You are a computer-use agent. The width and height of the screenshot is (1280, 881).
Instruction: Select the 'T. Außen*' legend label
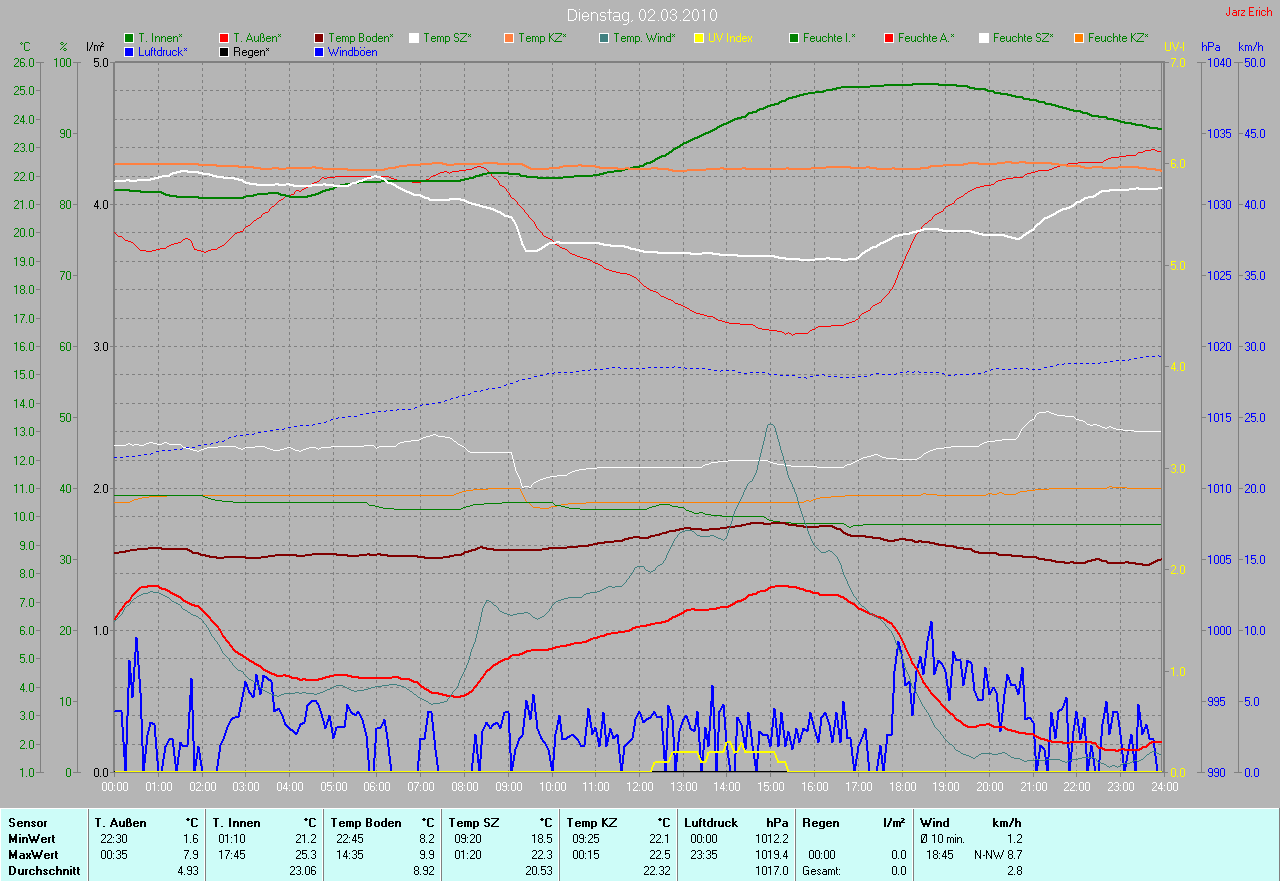[257, 38]
